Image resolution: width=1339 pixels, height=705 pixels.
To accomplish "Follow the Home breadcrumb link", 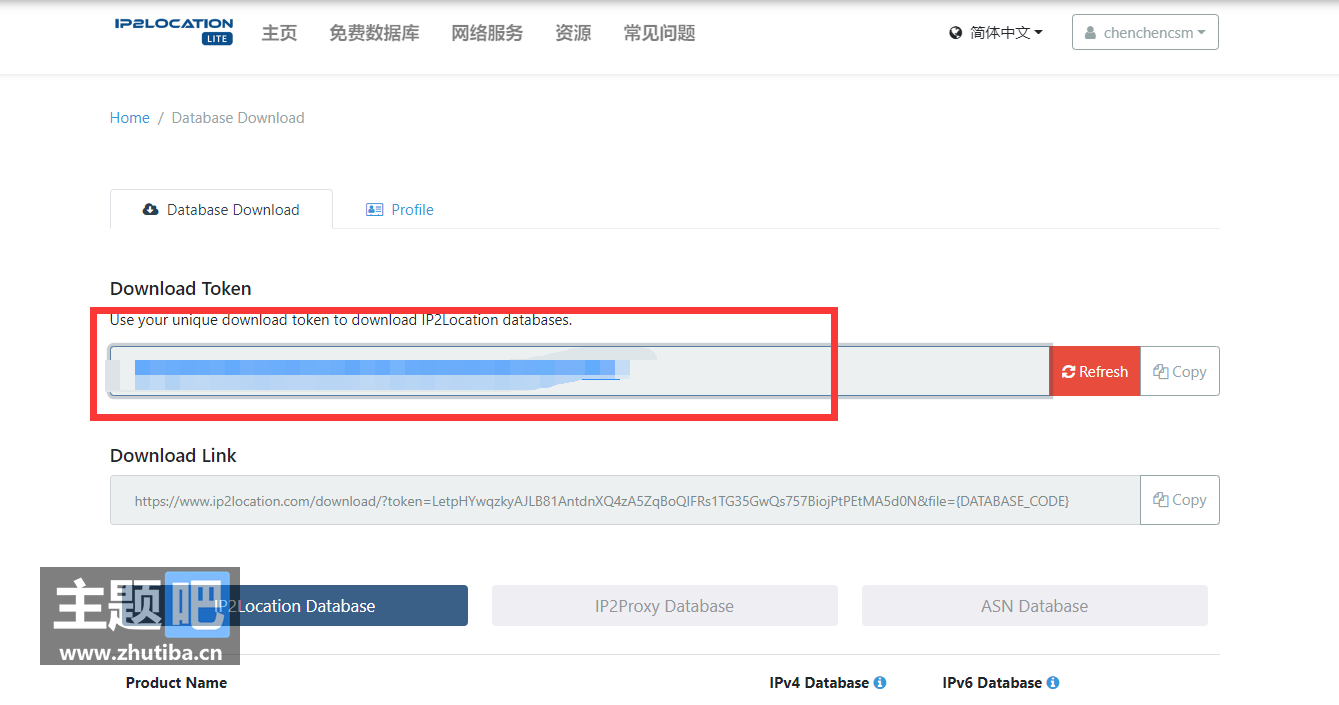I will pyautogui.click(x=130, y=118).
